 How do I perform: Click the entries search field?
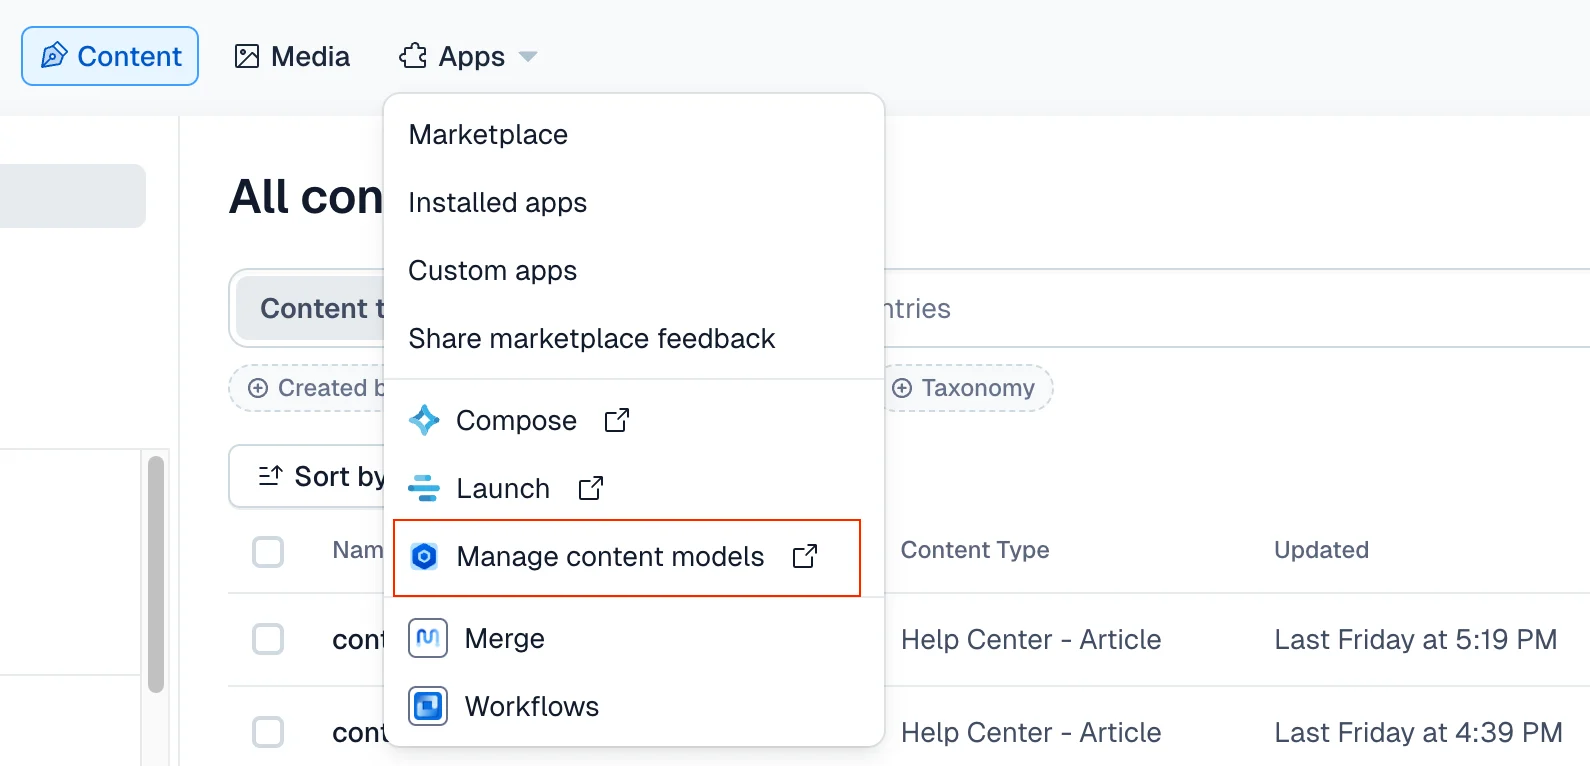(1236, 308)
